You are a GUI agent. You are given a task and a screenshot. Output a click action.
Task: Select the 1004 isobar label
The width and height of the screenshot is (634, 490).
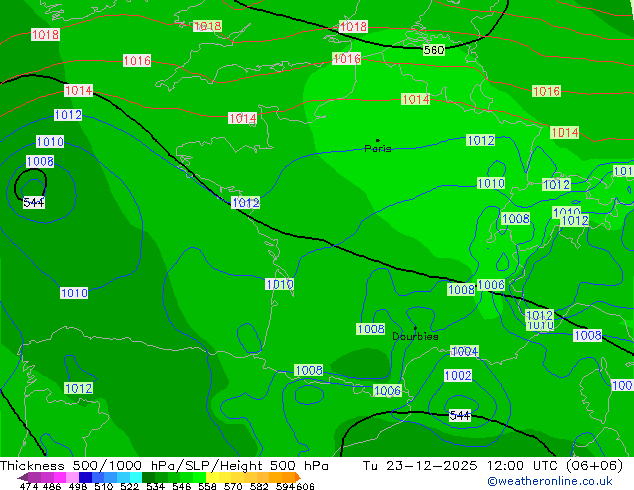[x=465, y=351]
